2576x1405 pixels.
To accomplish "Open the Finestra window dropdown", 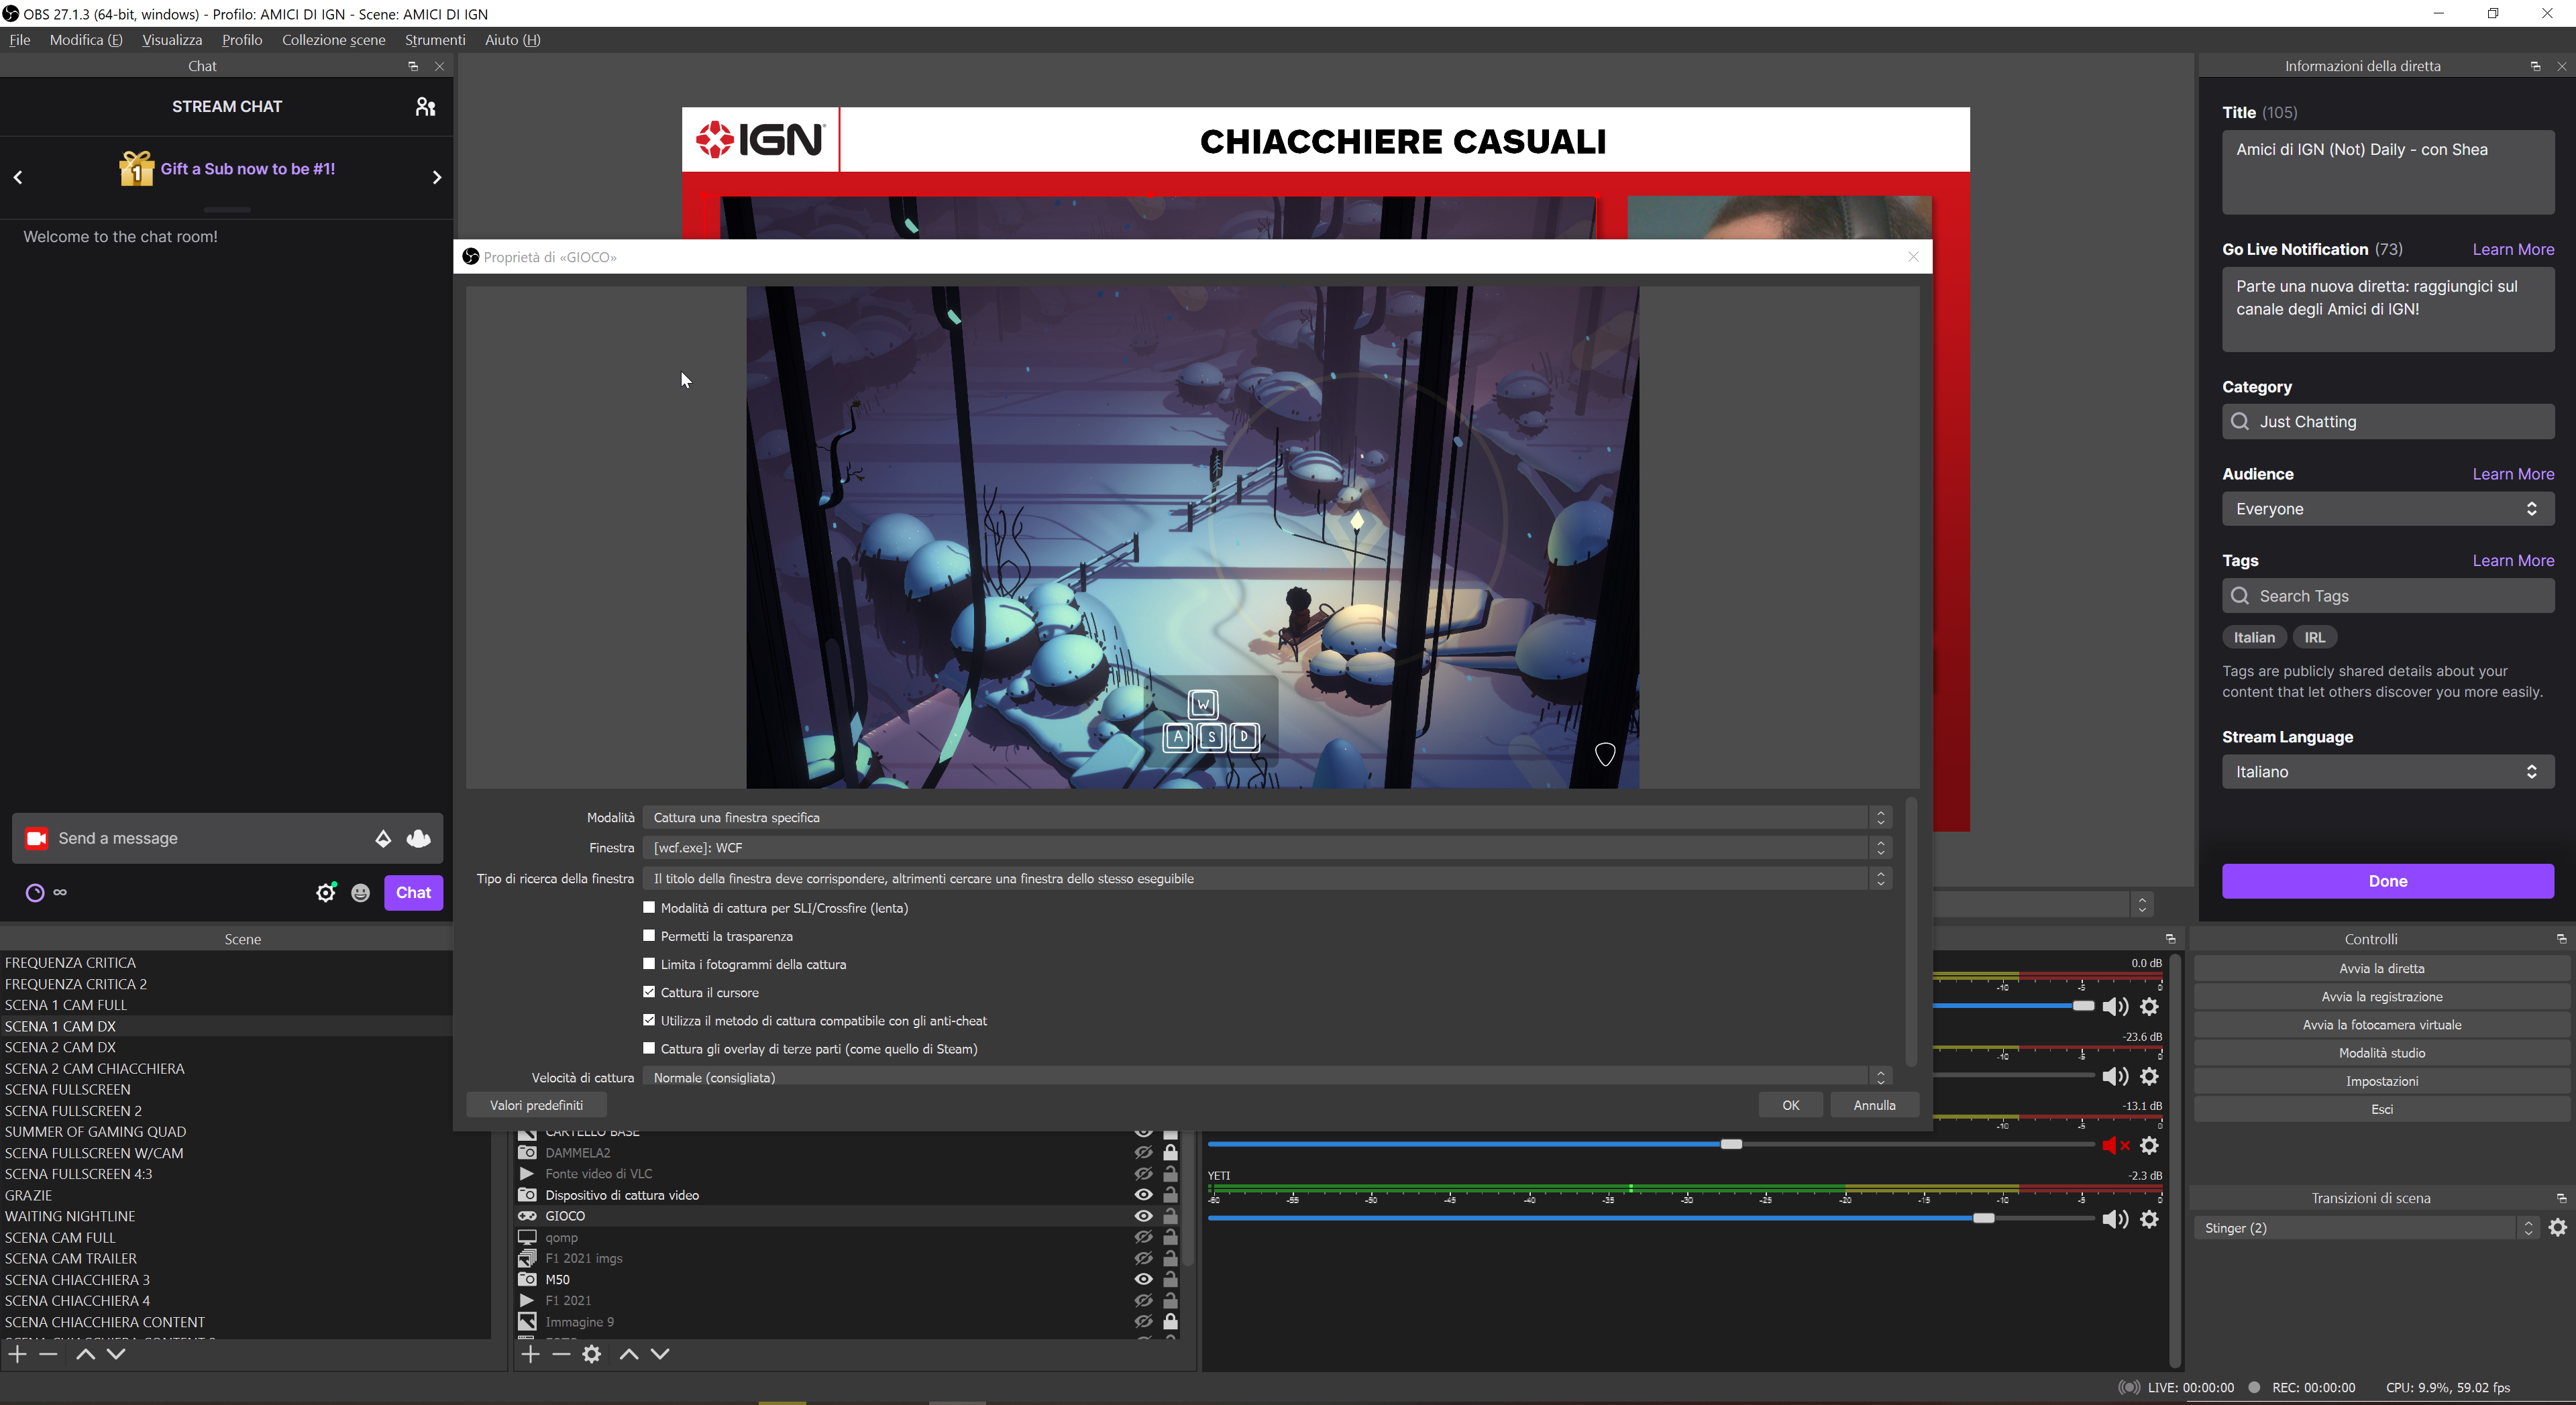I will (x=1266, y=847).
